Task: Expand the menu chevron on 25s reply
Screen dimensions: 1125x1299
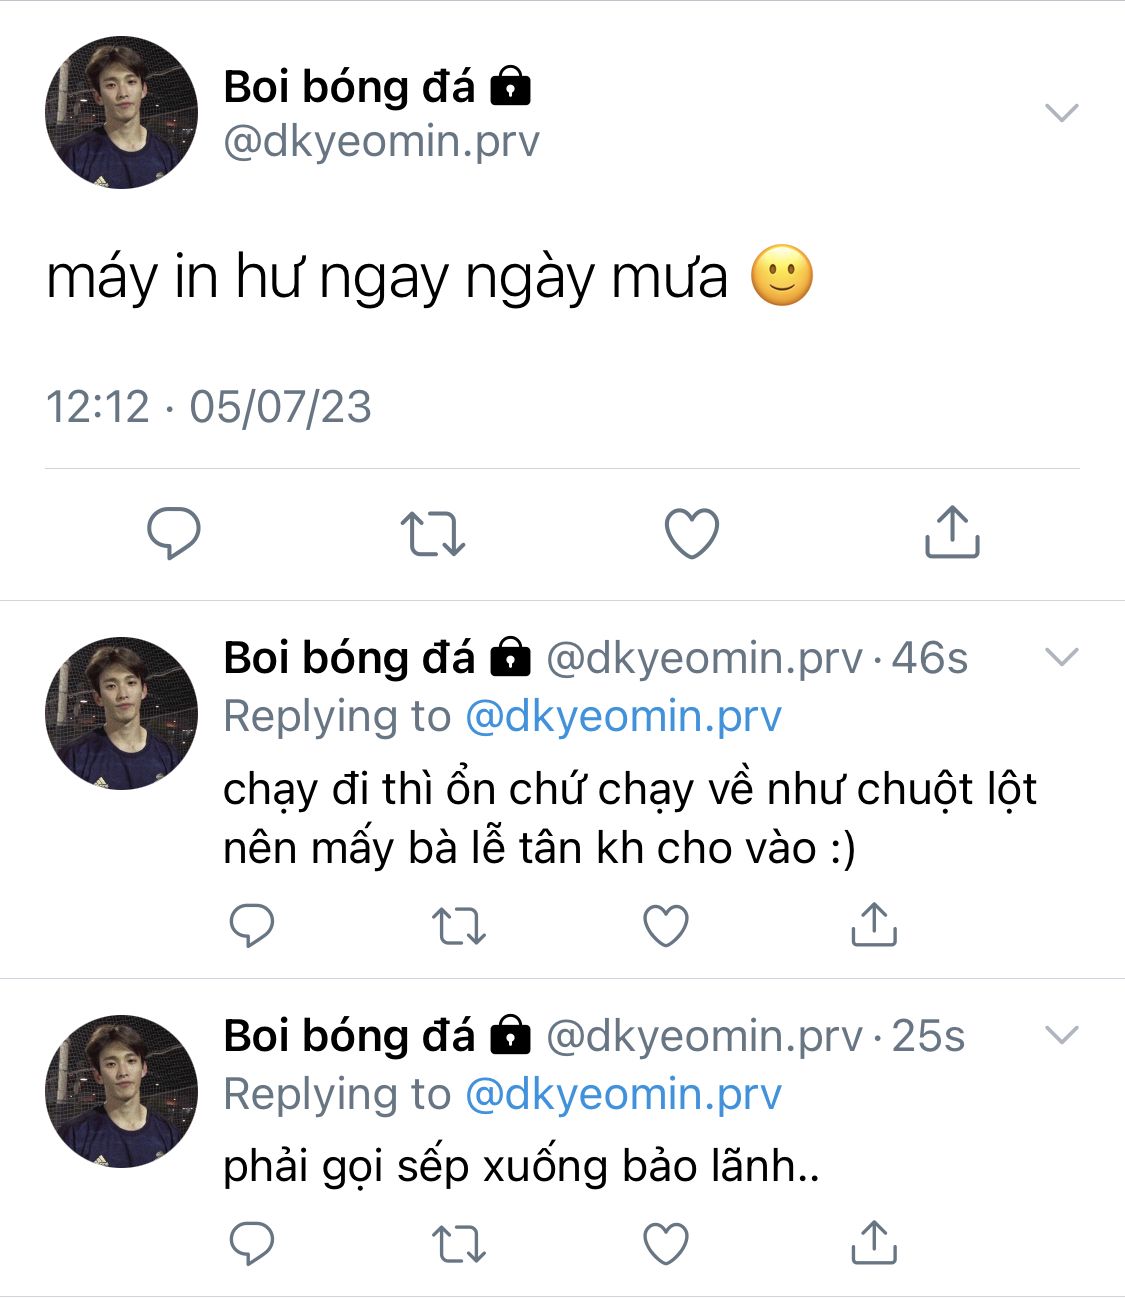Action: (1061, 1034)
